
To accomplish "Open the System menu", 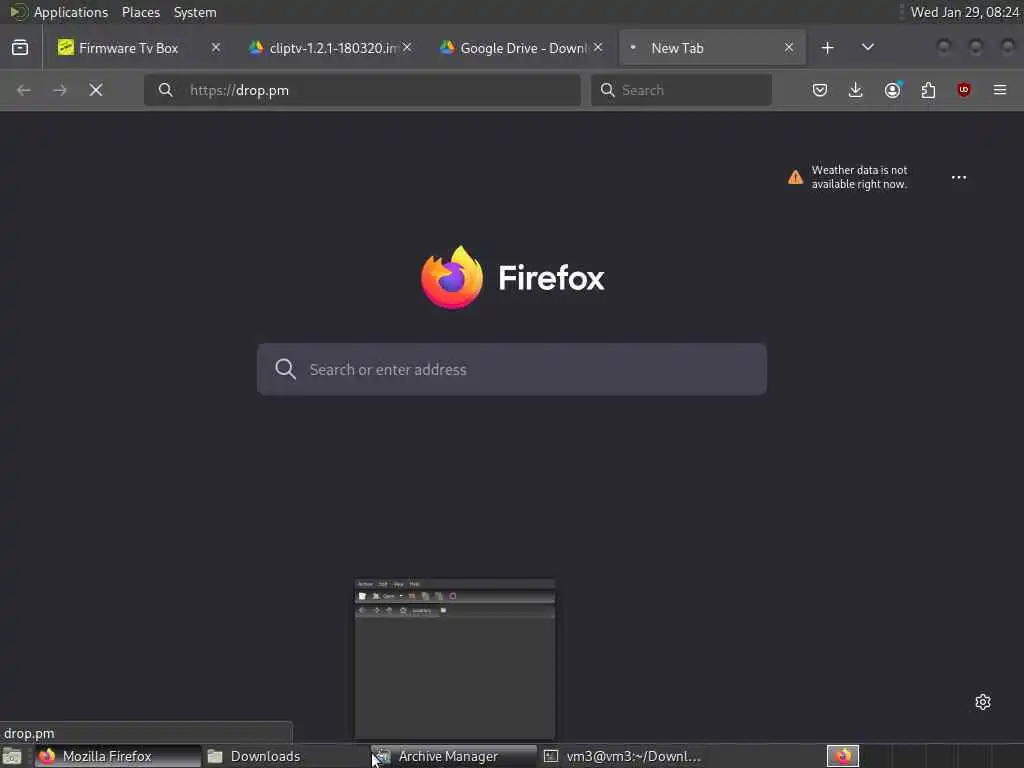I will pyautogui.click(x=195, y=12).
